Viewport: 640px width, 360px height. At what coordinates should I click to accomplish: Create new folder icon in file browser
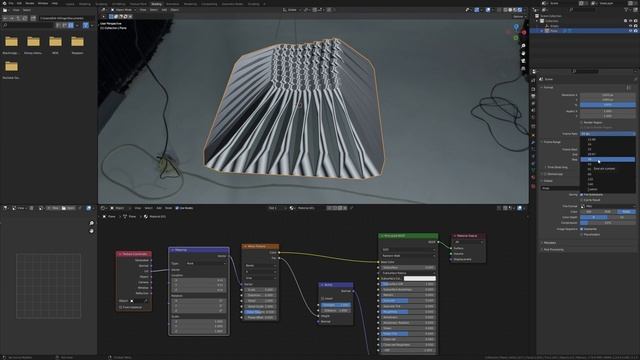(x=33, y=18)
